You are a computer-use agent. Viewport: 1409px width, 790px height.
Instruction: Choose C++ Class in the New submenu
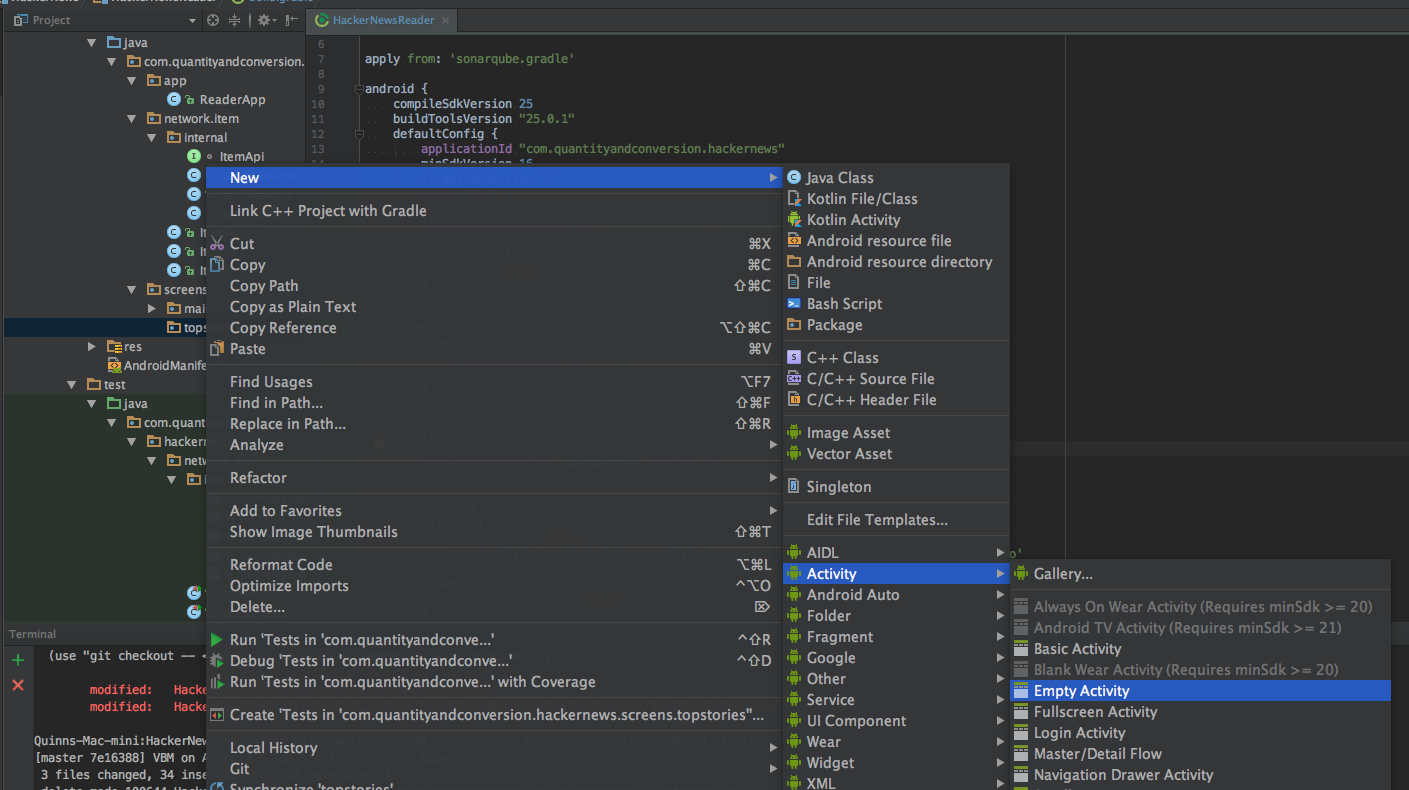coord(895,358)
